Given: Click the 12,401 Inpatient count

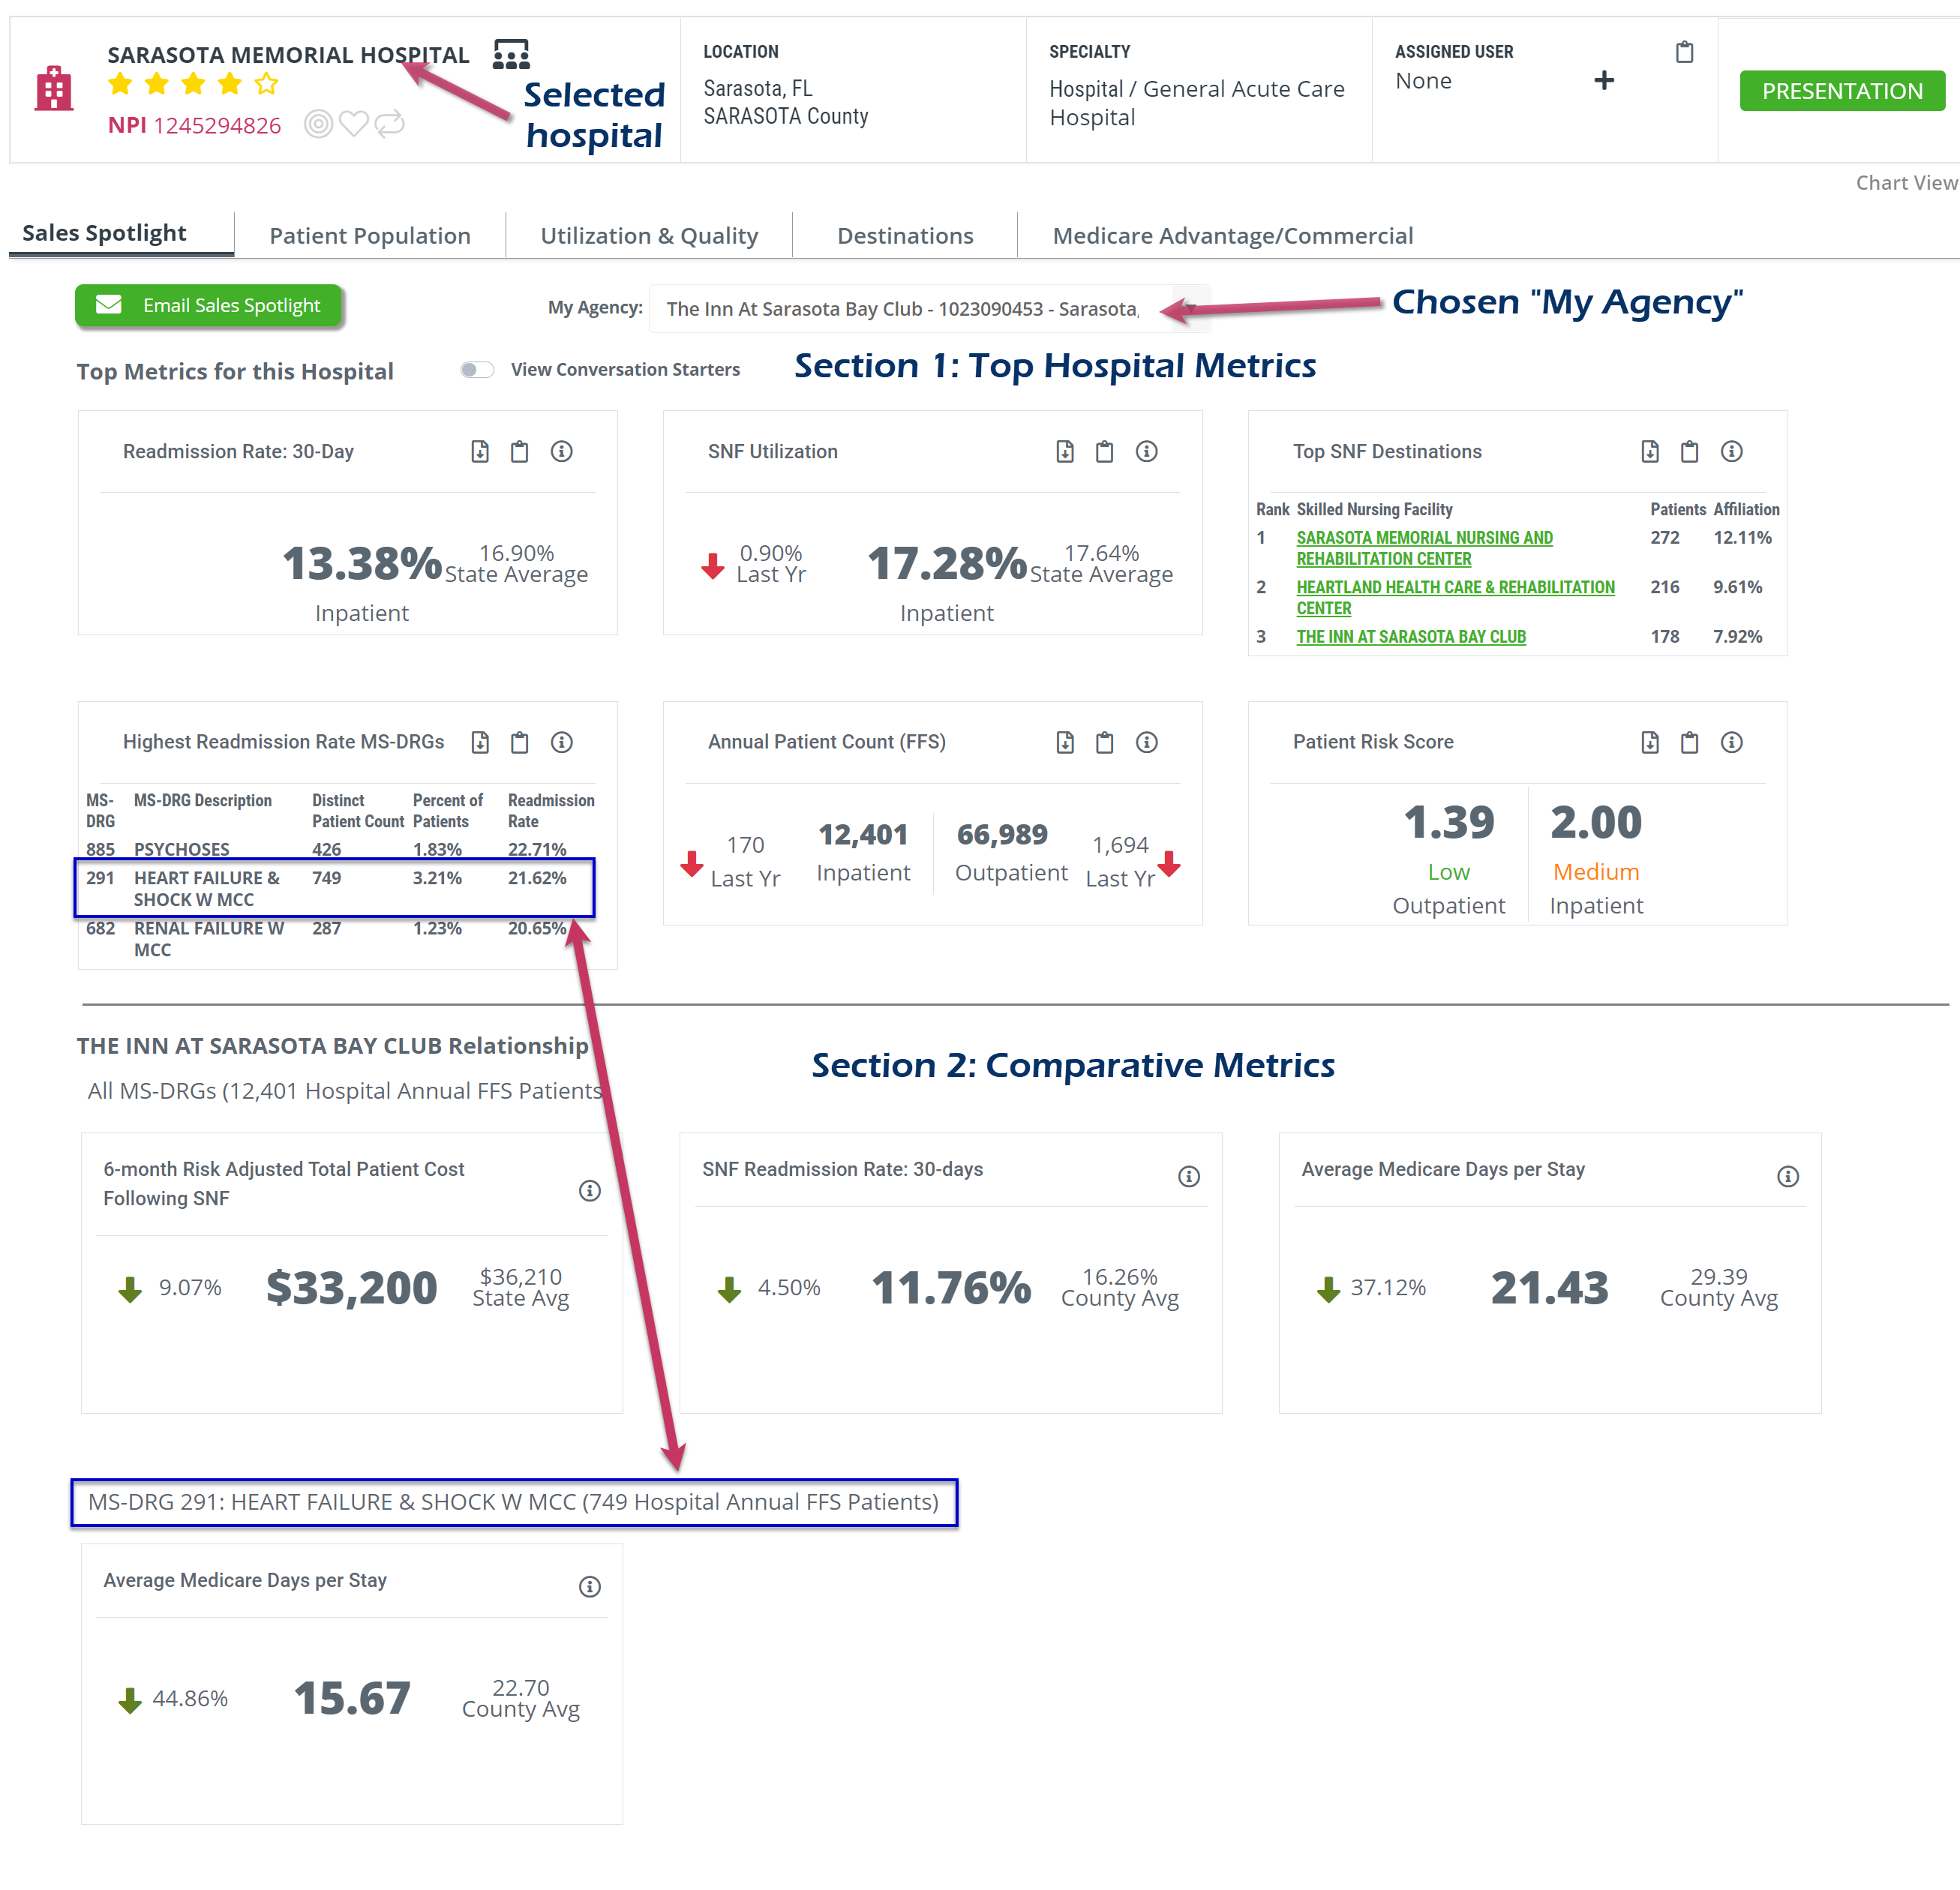Looking at the screenshot, I should [x=863, y=834].
